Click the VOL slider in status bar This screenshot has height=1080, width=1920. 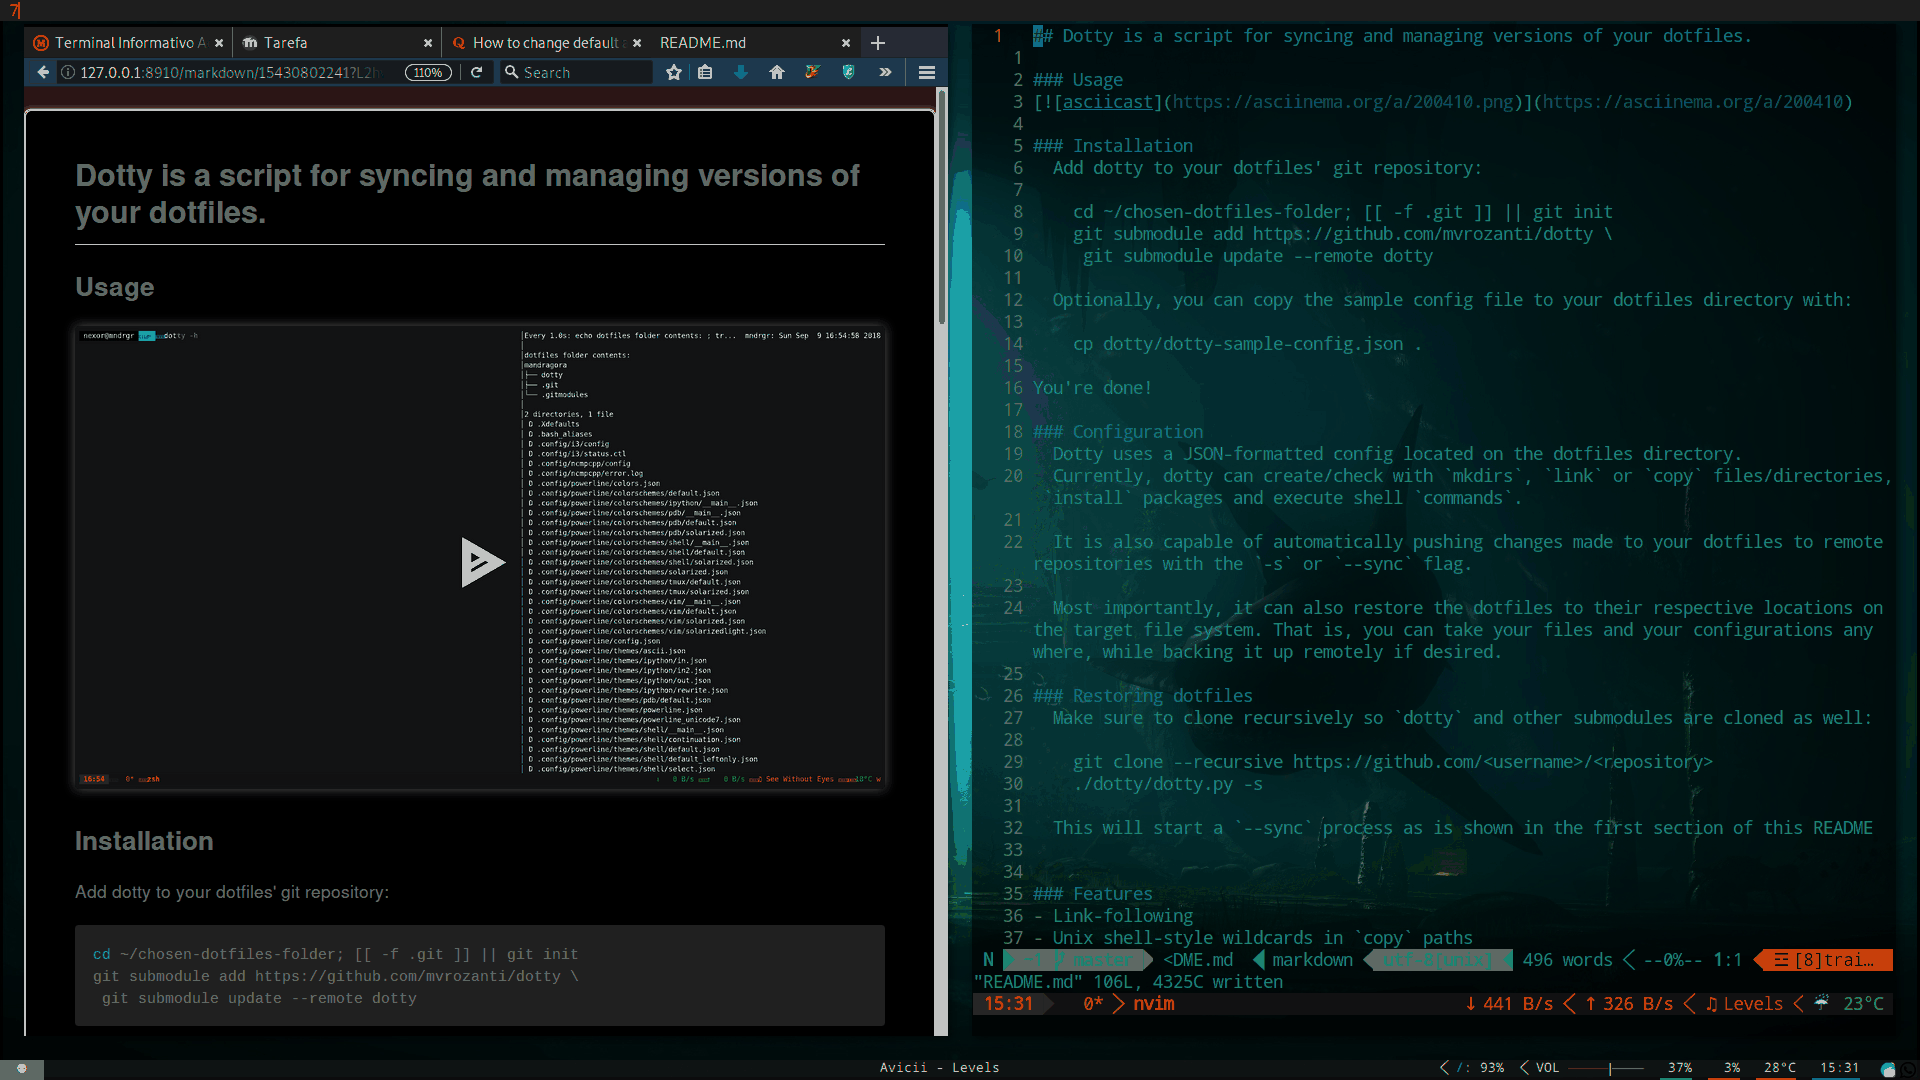tap(1609, 1068)
